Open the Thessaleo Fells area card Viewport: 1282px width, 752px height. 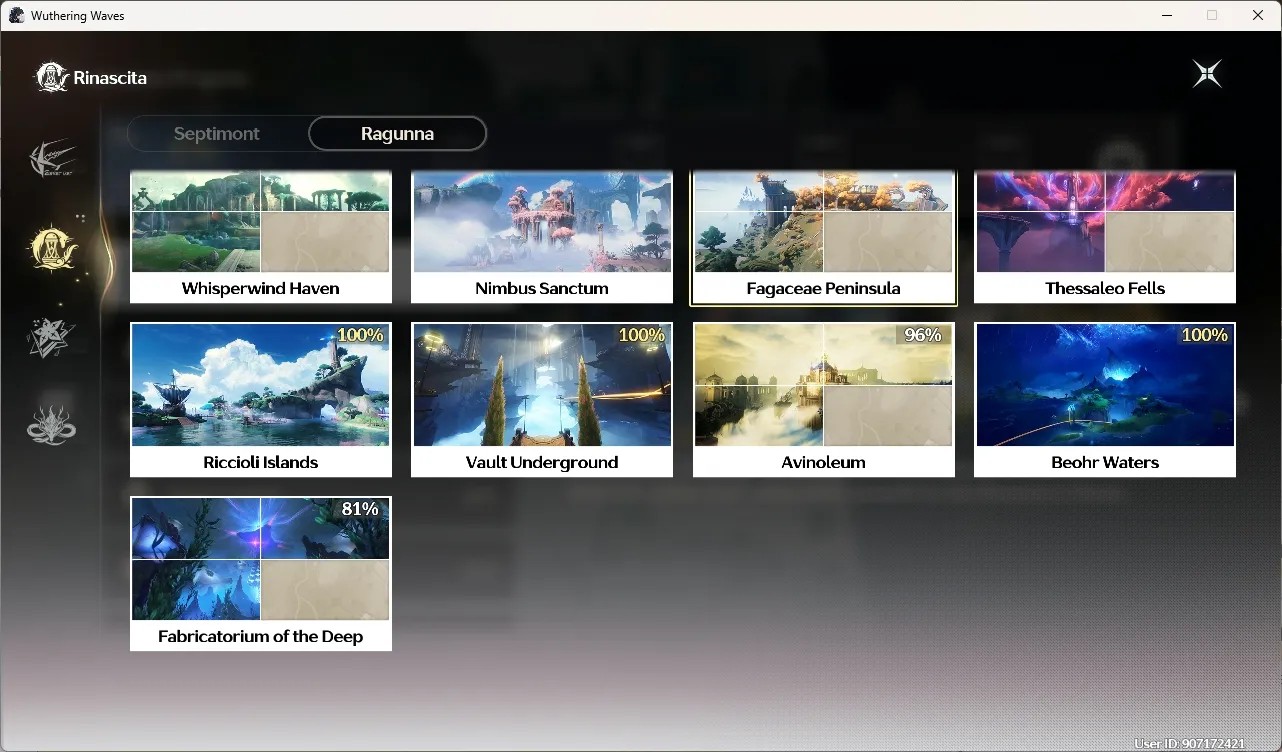[x=1105, y=237]
